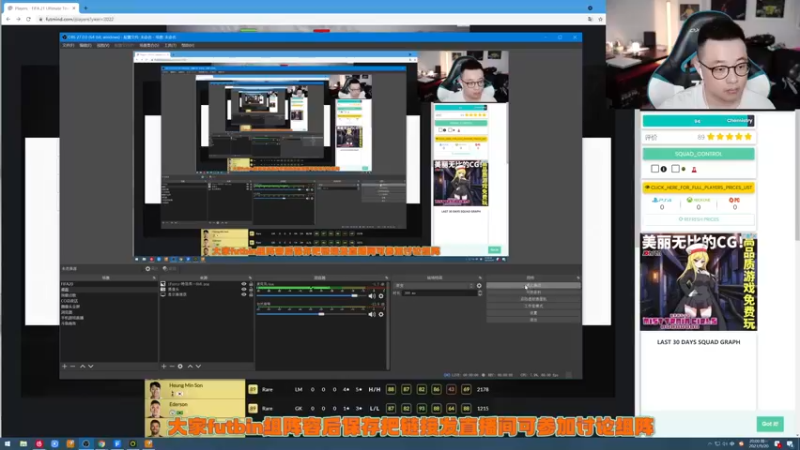Open Settings from OBS Controls panel
The width and height of the screenshot is (800, 450).
click(x=533, y=313)
